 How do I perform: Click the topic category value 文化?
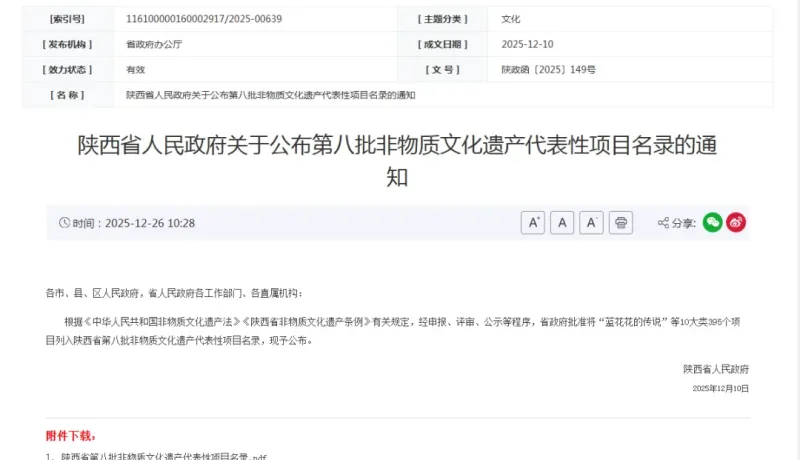[511, 19]
